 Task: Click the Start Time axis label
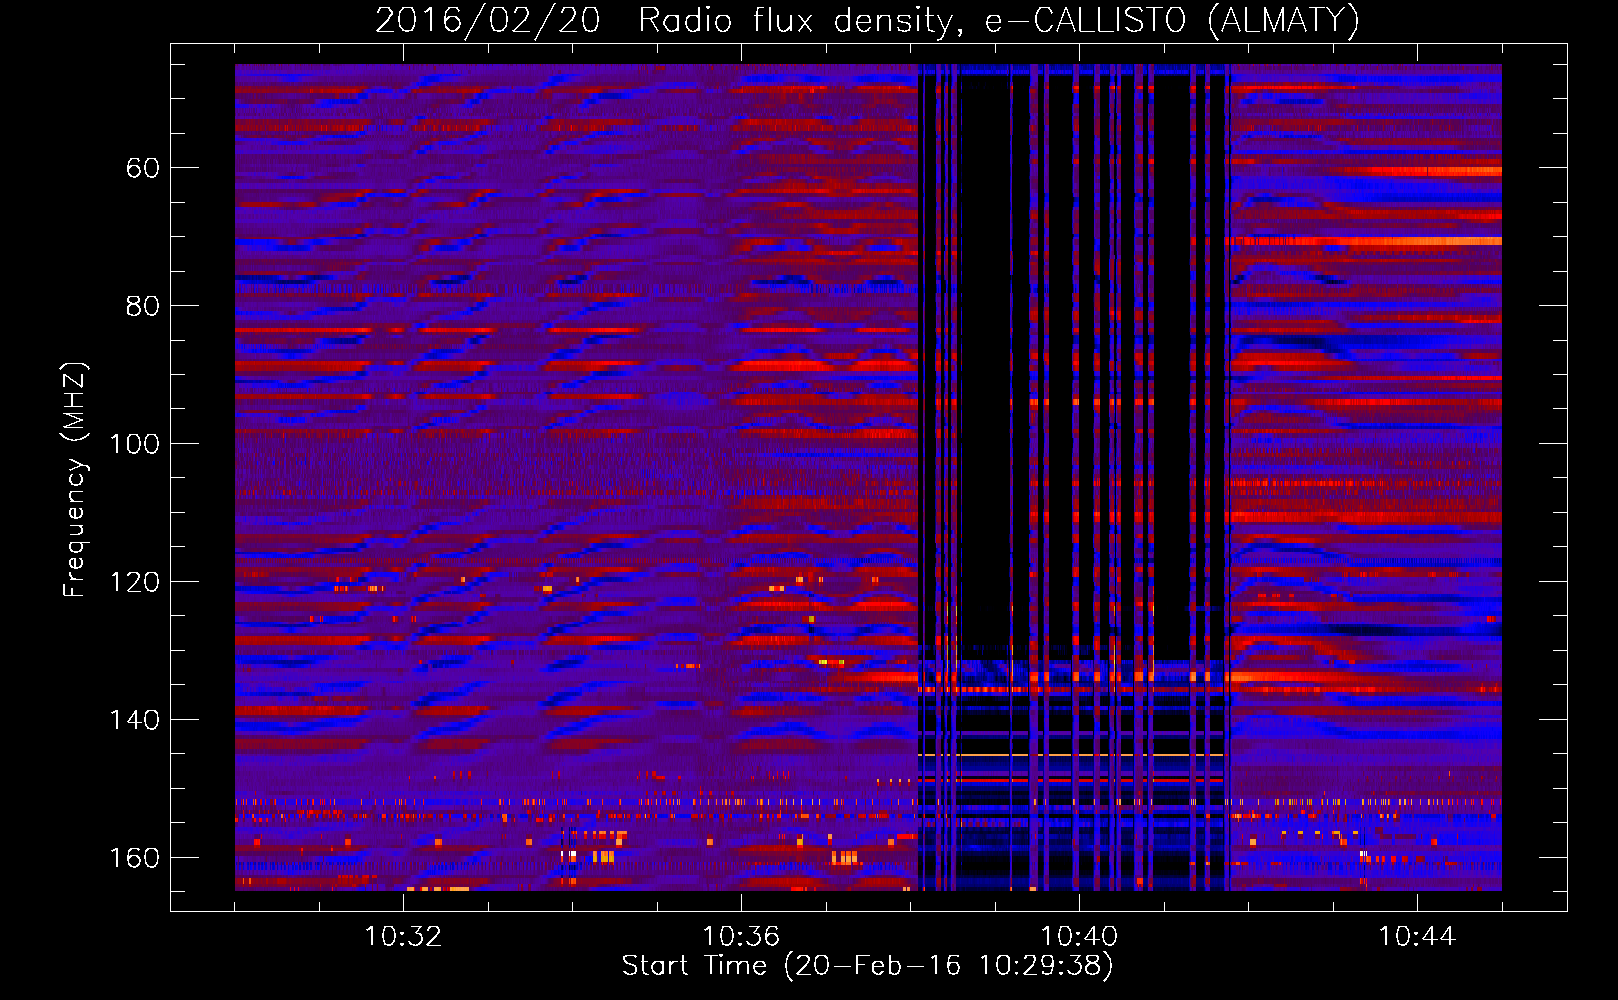867,966
